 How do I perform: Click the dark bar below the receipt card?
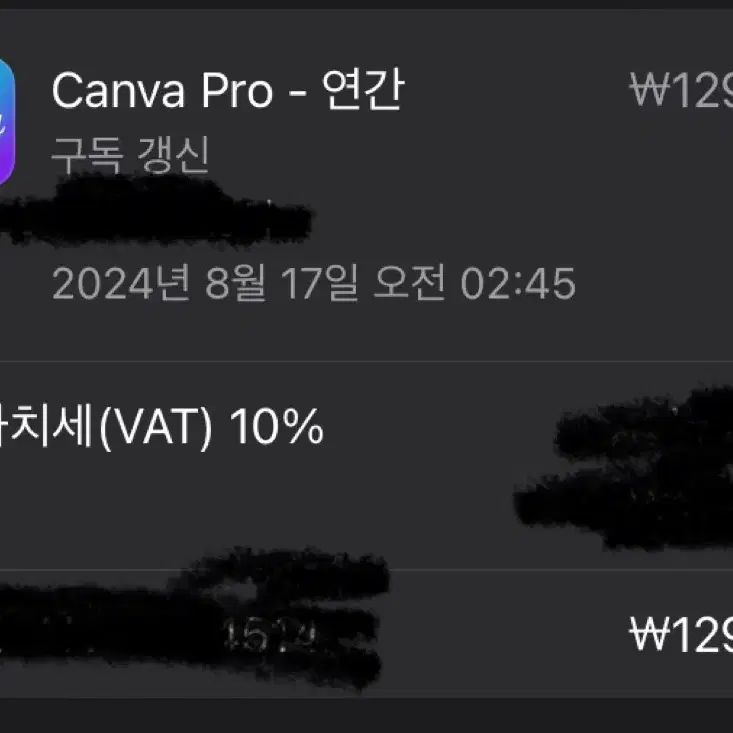[x=366, y=716]
